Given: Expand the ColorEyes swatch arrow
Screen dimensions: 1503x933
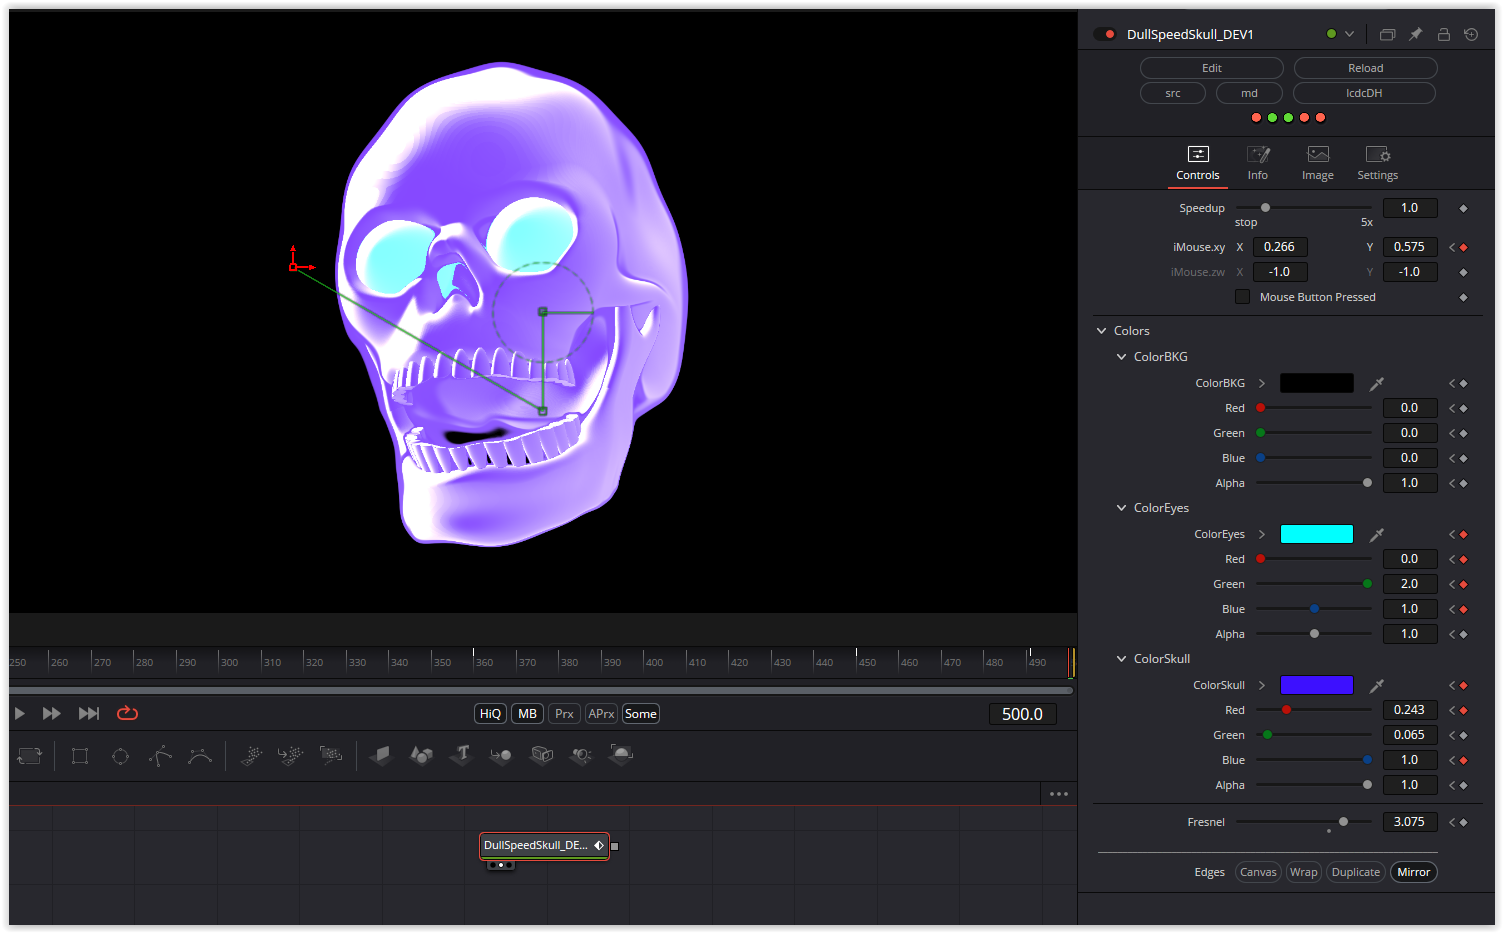Looking at the screenshot, I should coord(1262,534).
